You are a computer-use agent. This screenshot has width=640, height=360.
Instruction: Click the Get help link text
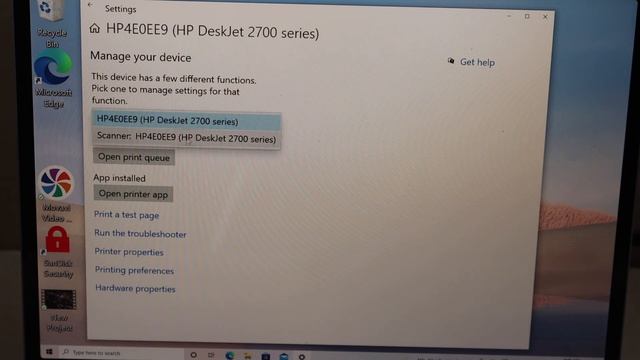pyautogui.click(x=477, y=62)
